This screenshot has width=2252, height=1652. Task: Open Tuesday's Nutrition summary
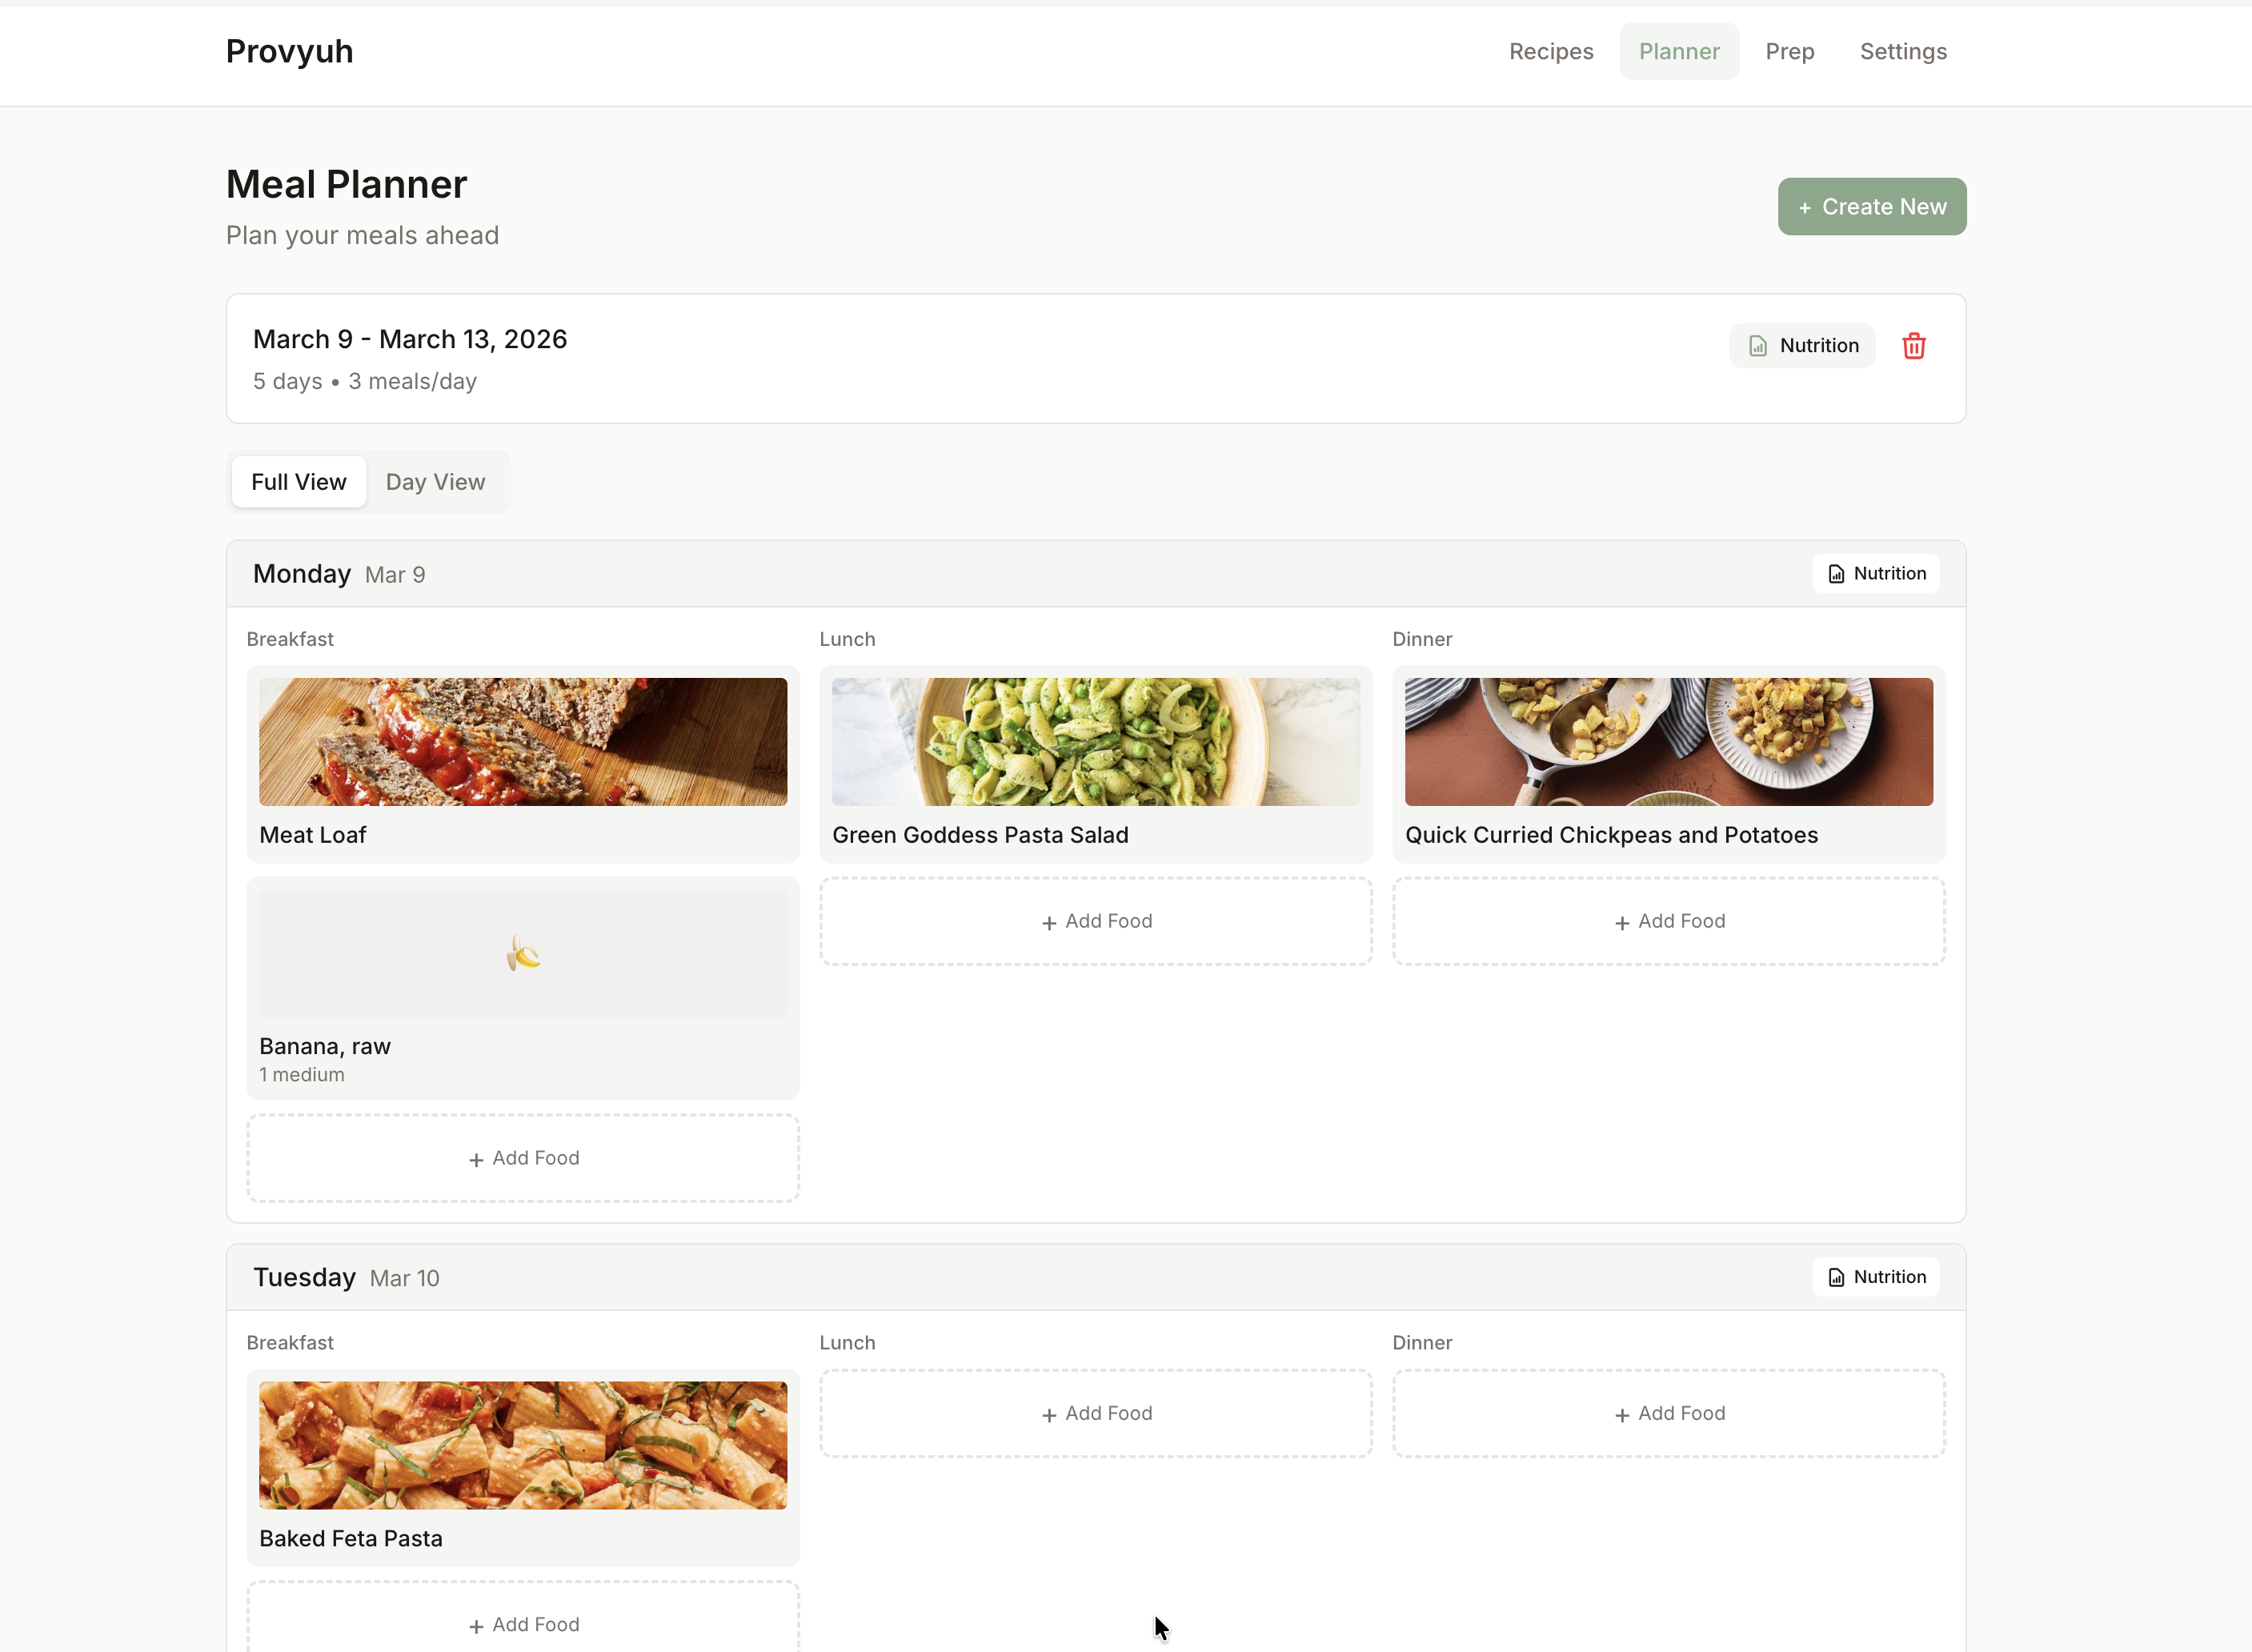1875,1277
